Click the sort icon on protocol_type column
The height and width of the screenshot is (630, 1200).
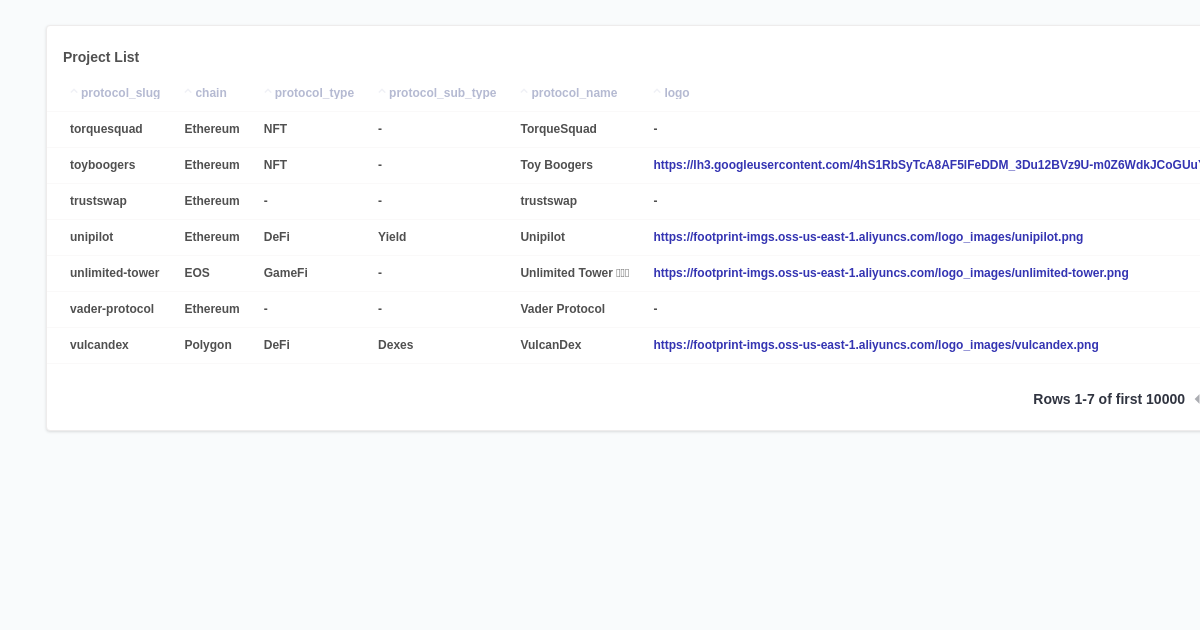pyautogui.click(x=269, y=92)
